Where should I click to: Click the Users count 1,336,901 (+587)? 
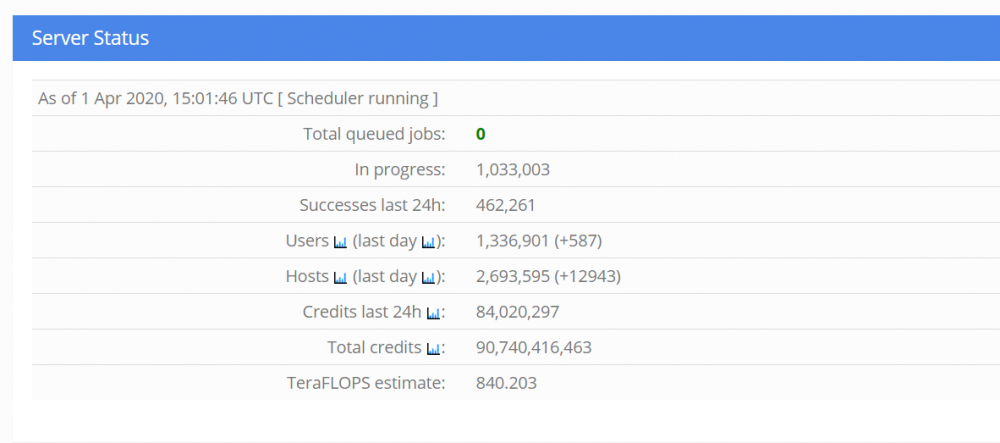coord(539,241)
